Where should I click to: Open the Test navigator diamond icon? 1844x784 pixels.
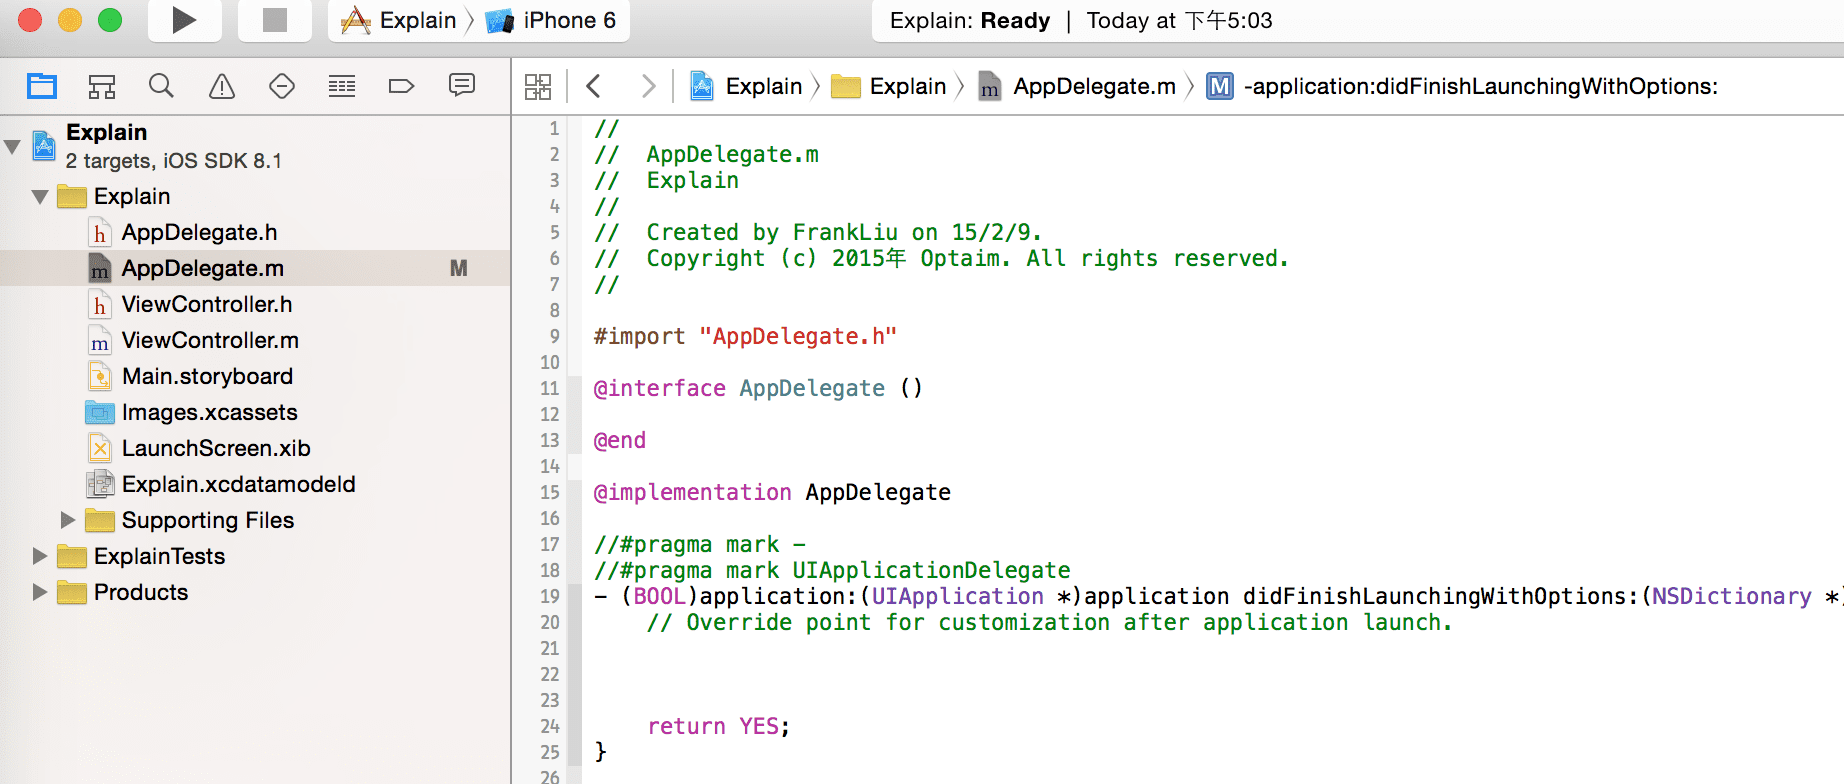click(x=282, y=87)
